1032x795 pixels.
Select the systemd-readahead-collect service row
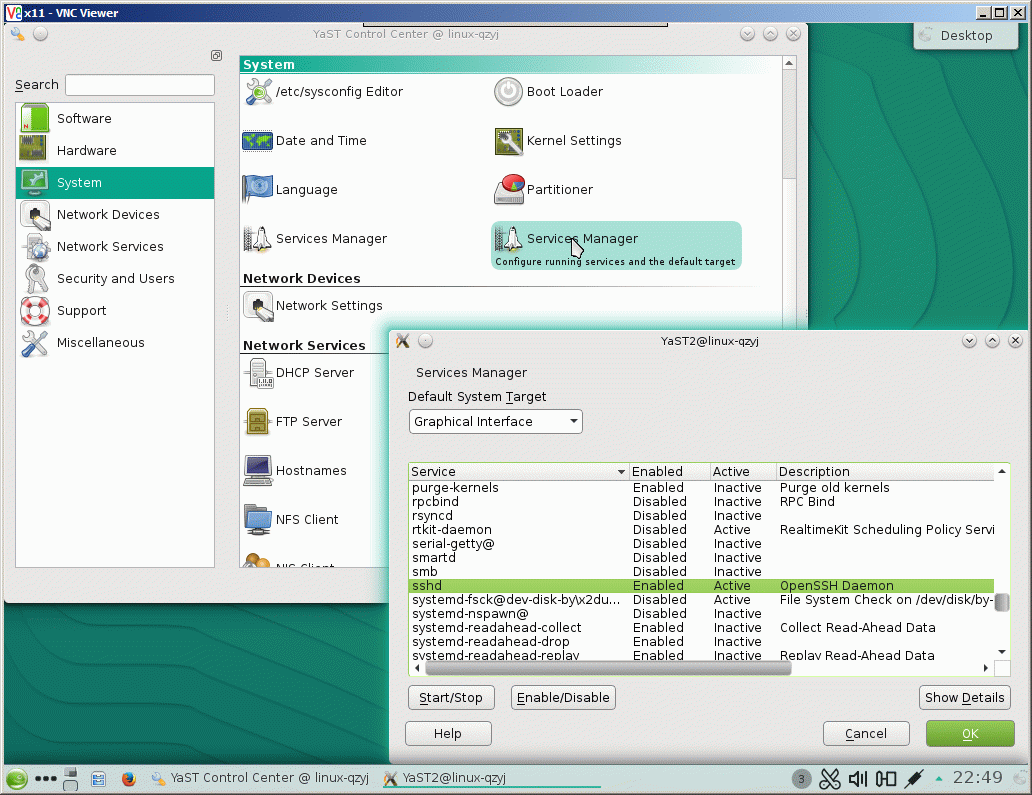(x=702, y=628)
